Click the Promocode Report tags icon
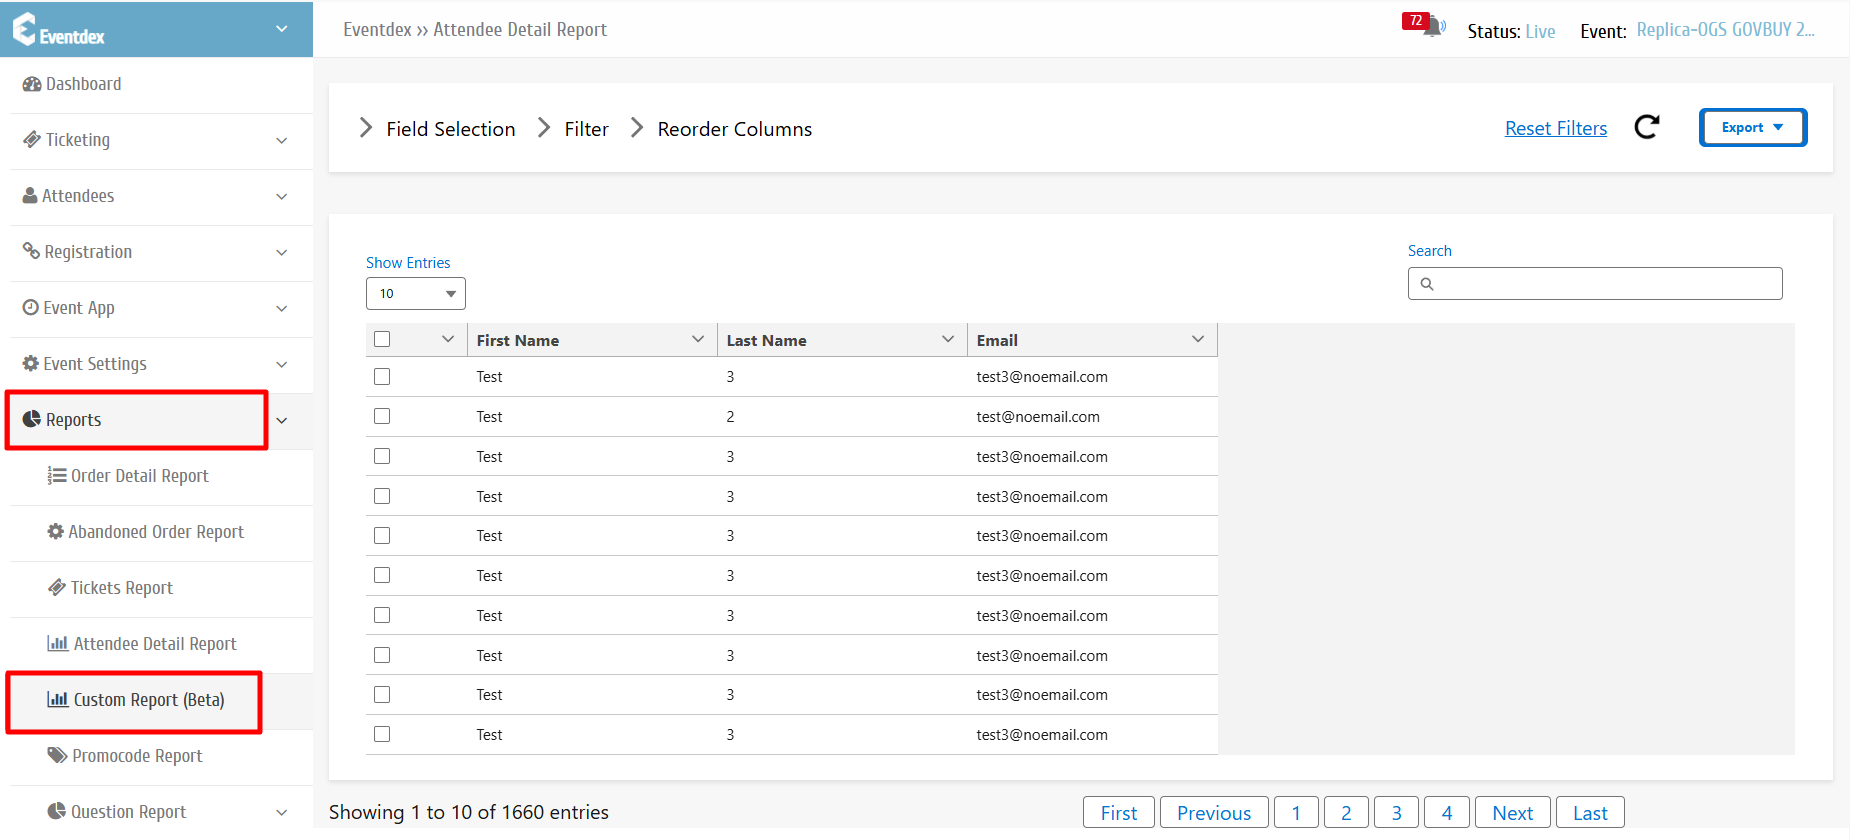The image size is (1850, 840). pos(57,755)
